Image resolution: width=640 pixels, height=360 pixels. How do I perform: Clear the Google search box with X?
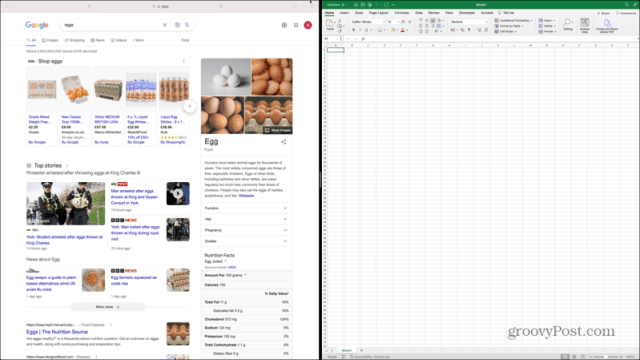tap(165, 25)
